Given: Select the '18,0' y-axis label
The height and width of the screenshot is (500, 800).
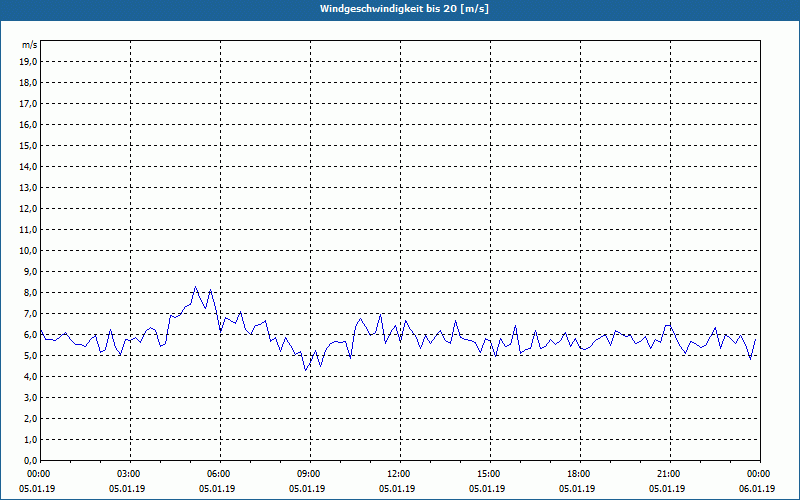Looking at the screenshot, I should click(28, 83).
